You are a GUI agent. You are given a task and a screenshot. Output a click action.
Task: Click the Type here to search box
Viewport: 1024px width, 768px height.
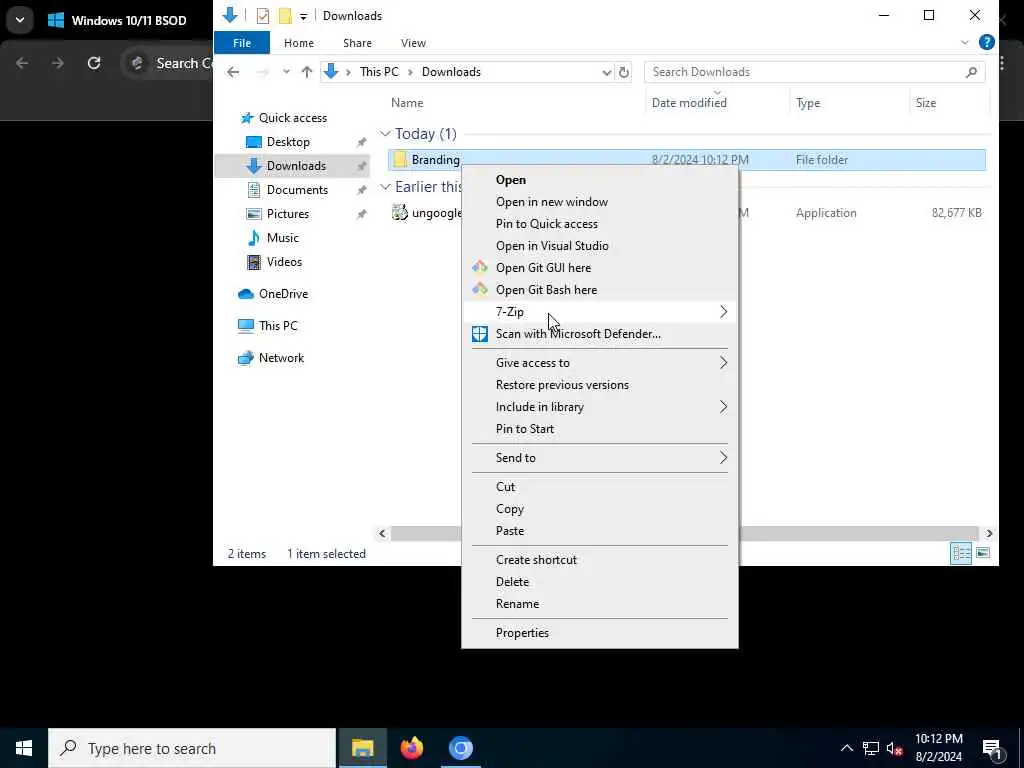pyautogui.click(x=192, y=748)
